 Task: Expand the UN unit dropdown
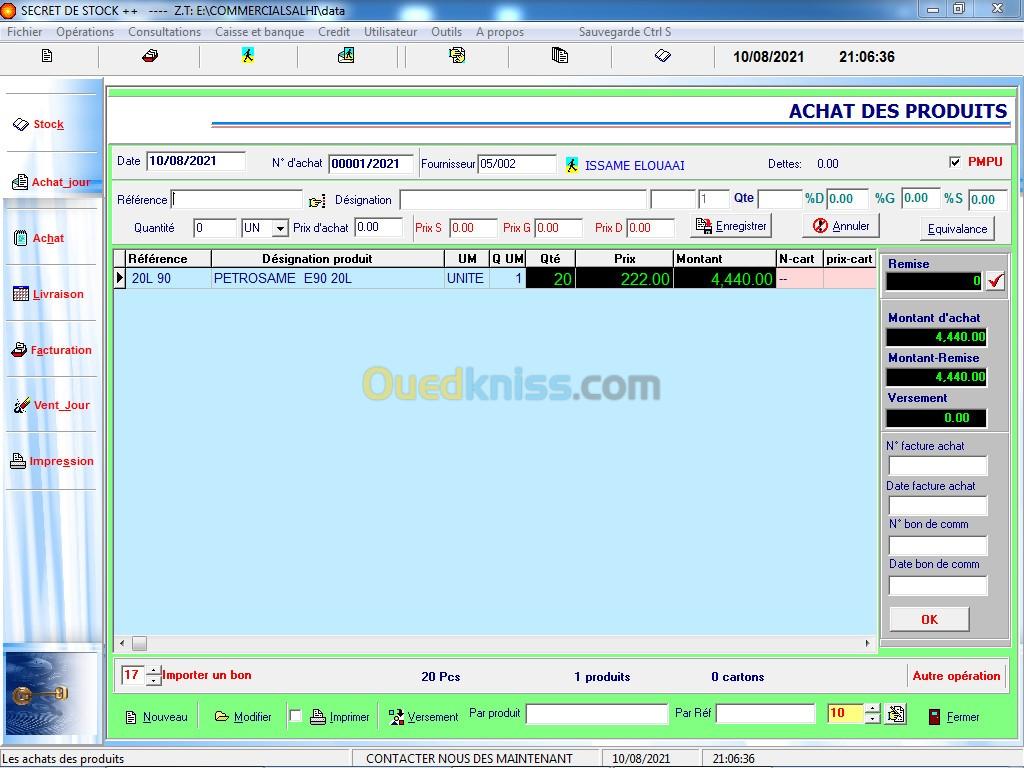coord(280,228)
